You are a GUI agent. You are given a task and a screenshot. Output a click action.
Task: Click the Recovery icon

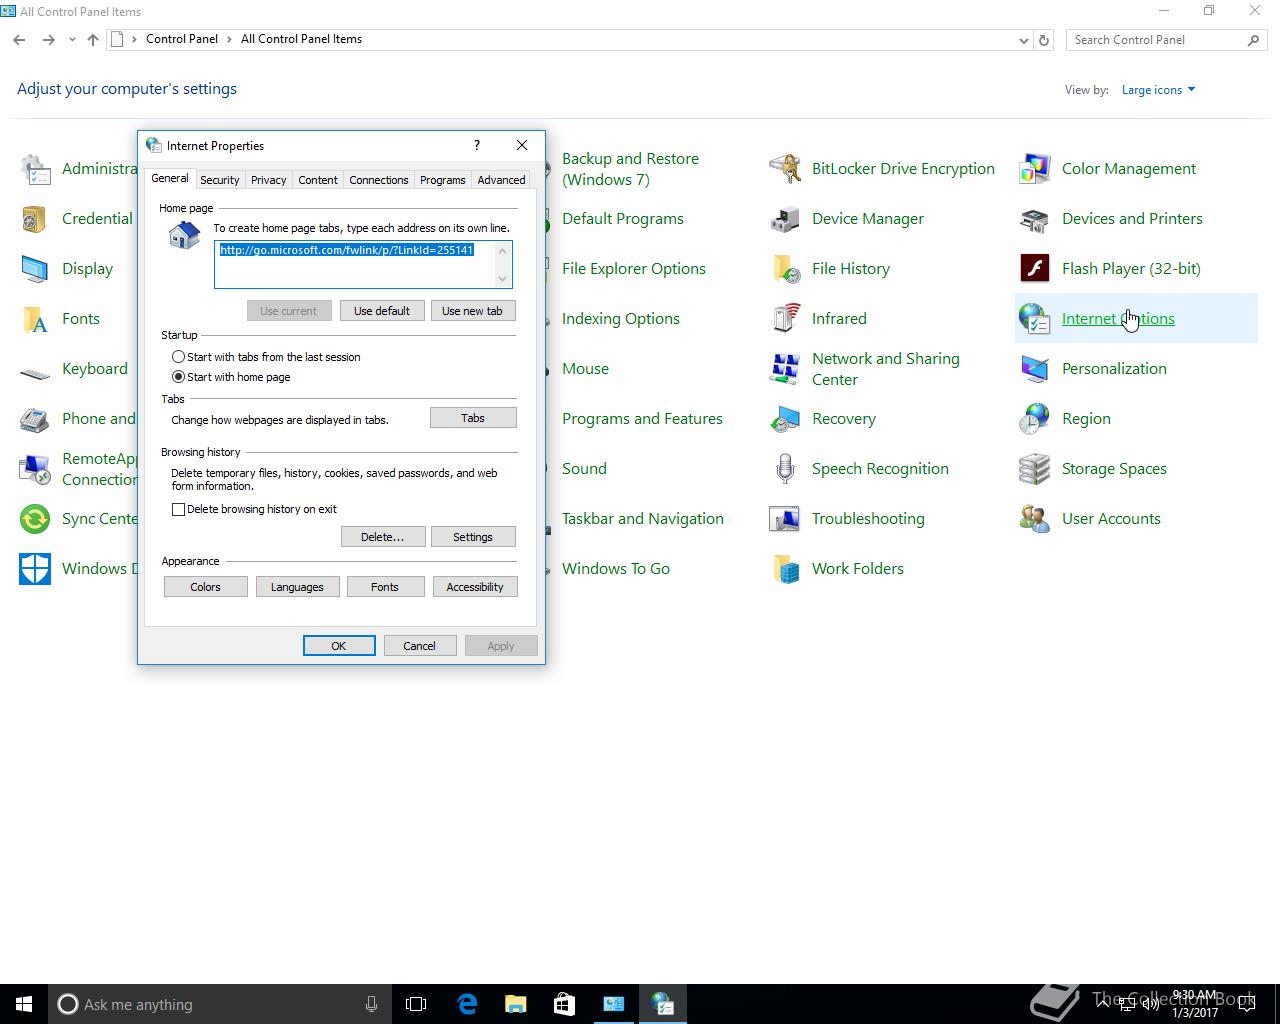[785, 419]
